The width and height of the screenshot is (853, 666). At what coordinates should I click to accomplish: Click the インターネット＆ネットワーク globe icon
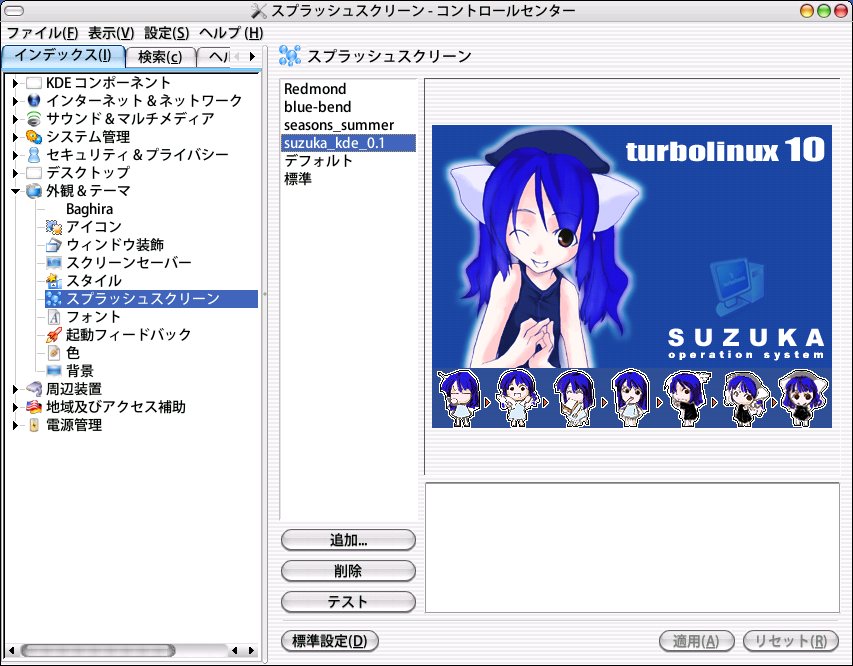(x=34, y=101)
